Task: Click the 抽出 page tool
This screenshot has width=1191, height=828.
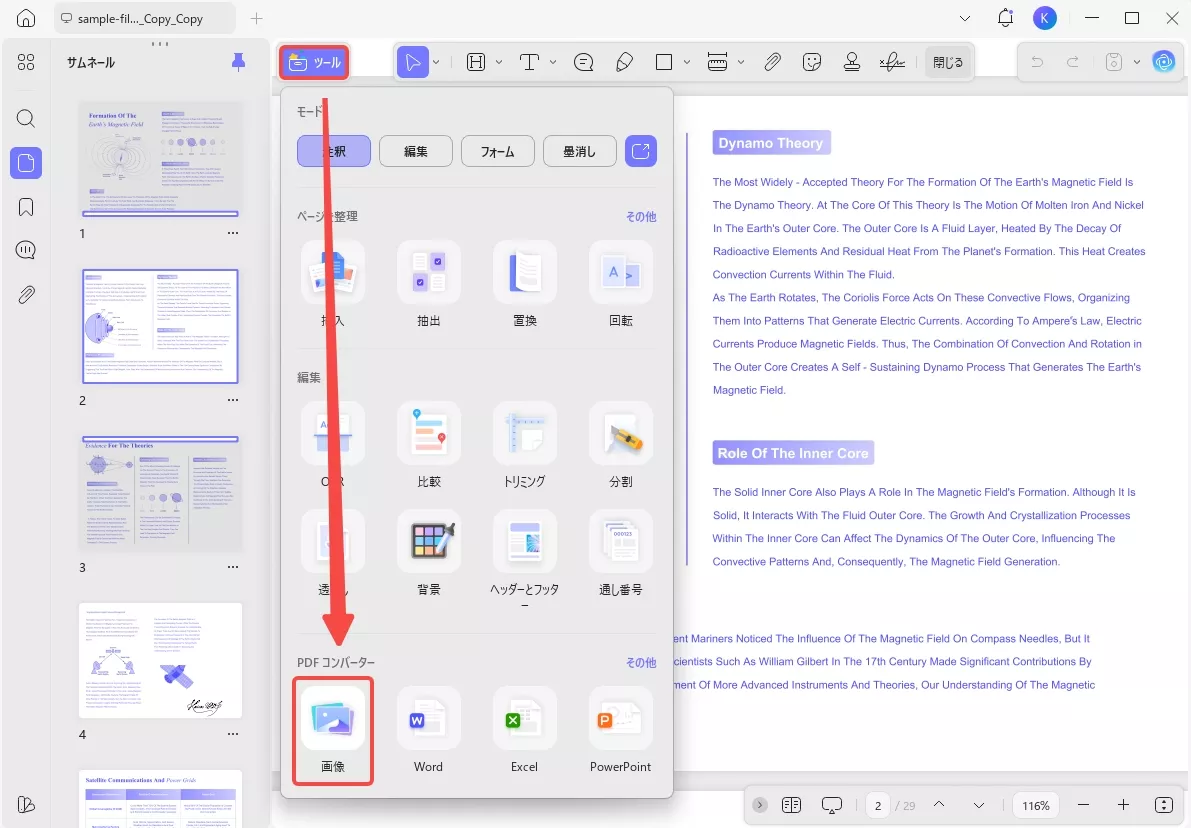Action: (428, 285)
